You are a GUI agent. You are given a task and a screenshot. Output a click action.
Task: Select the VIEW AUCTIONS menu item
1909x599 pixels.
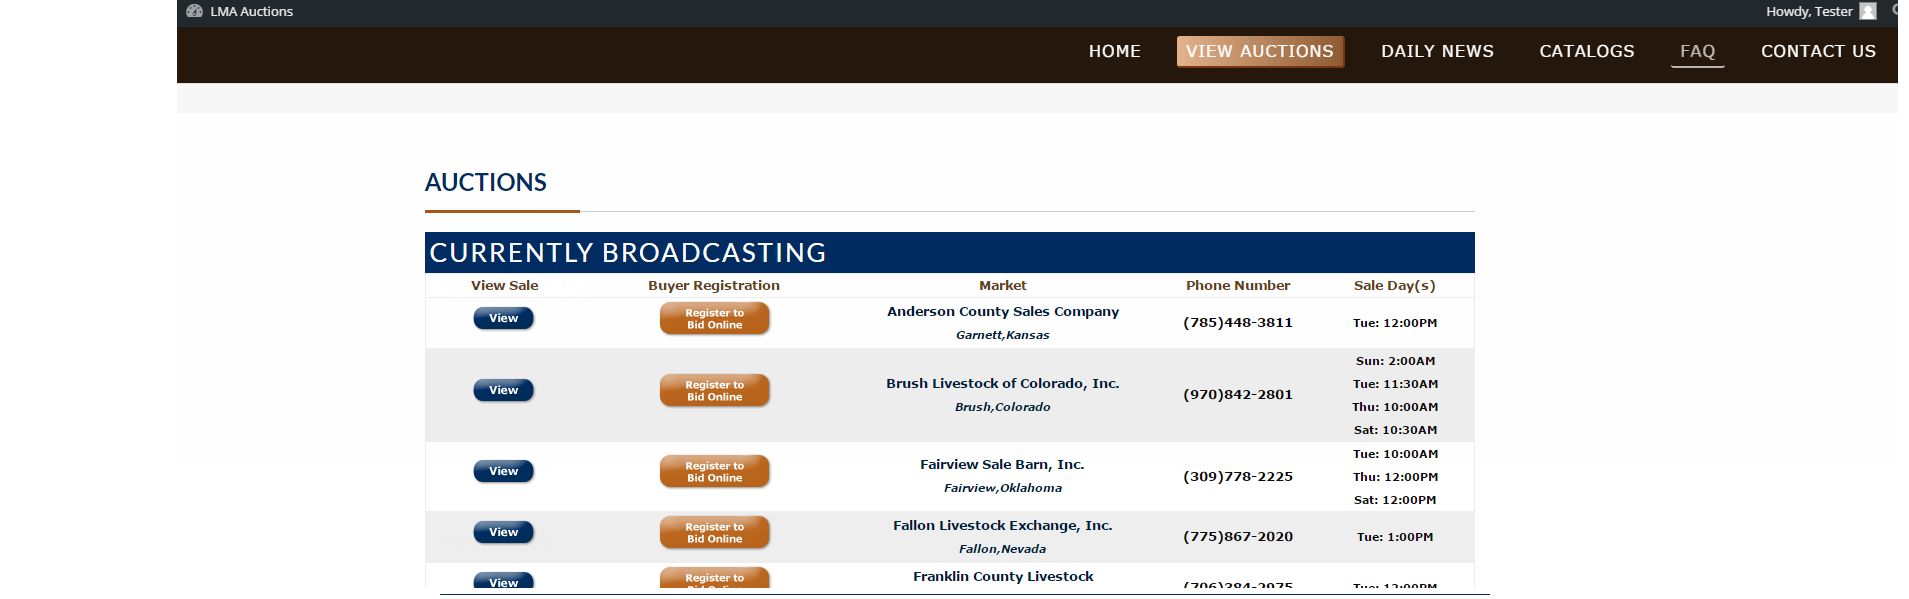pyautogui.click(x=1260, y=51)
